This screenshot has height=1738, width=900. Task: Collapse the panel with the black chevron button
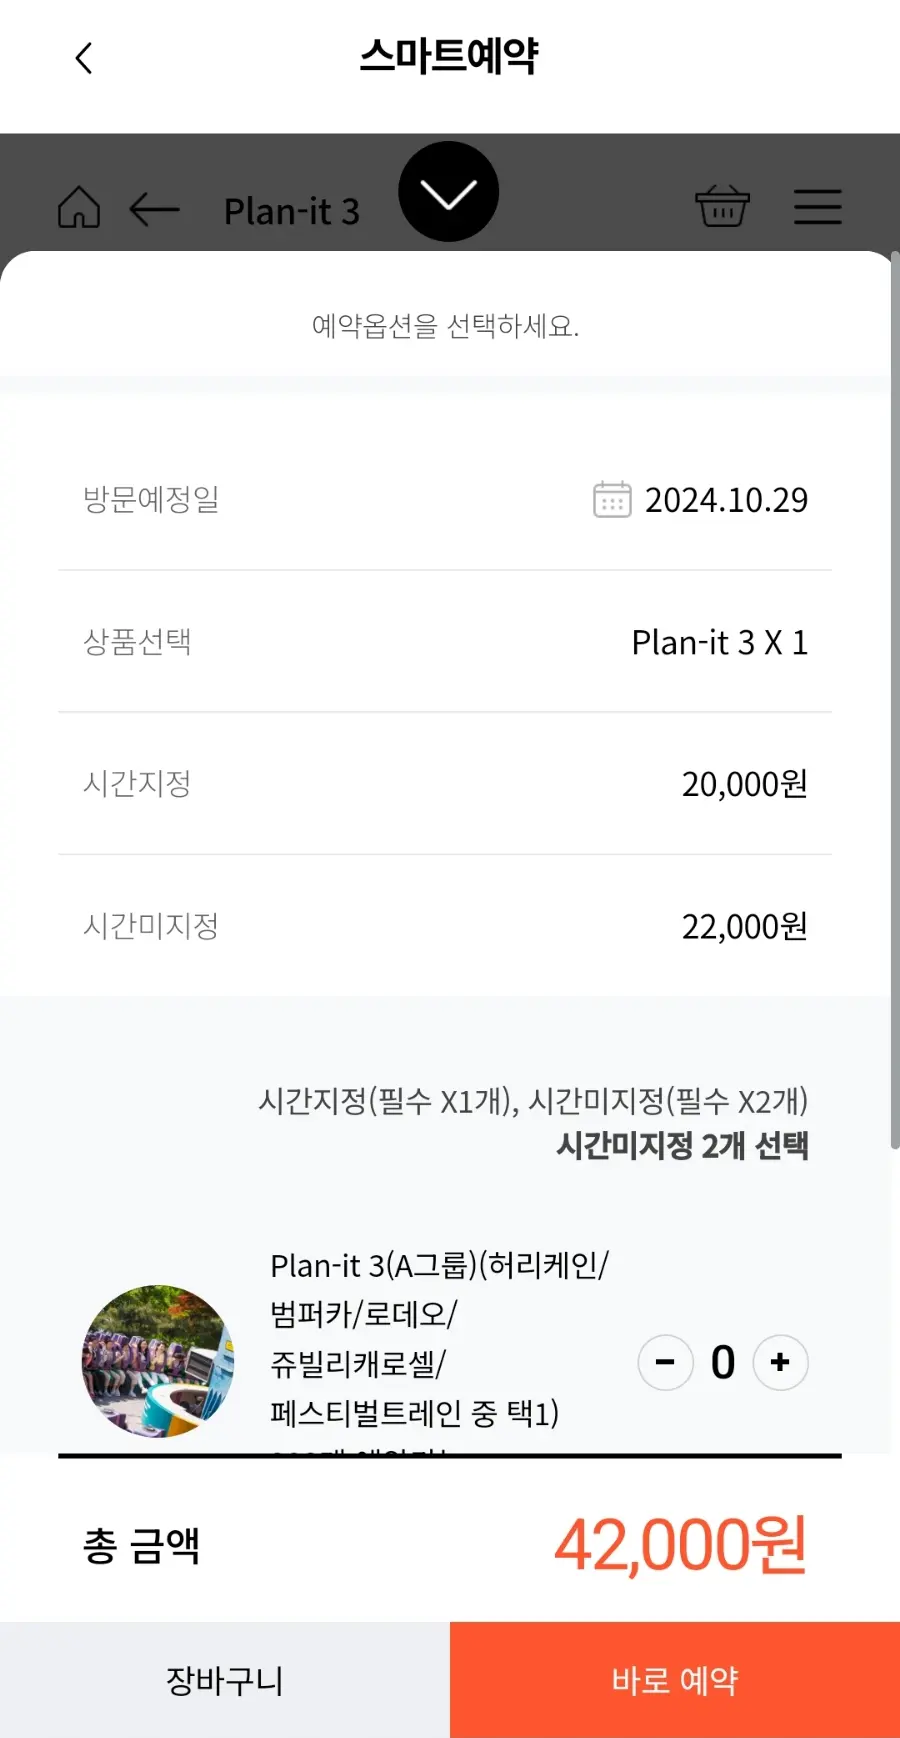coord(448,191)
